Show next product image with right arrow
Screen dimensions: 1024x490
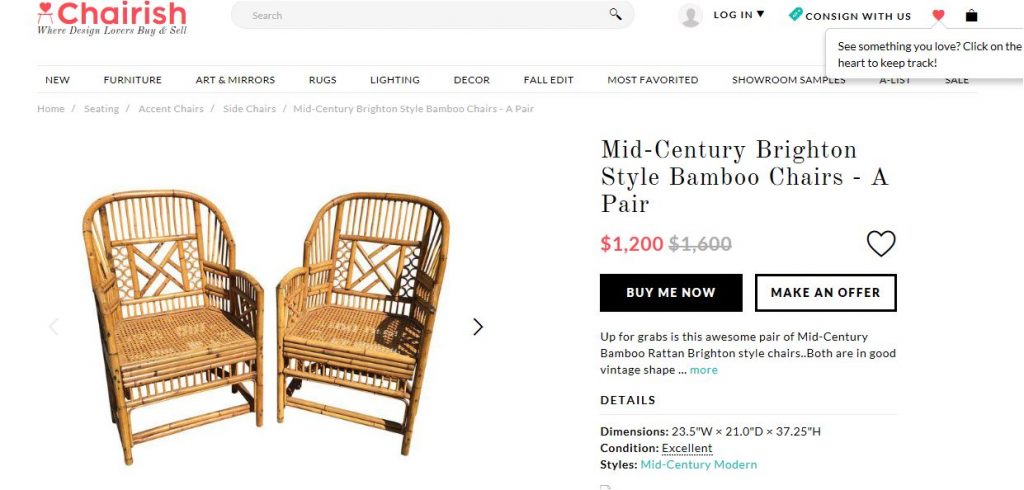point(477,326)
